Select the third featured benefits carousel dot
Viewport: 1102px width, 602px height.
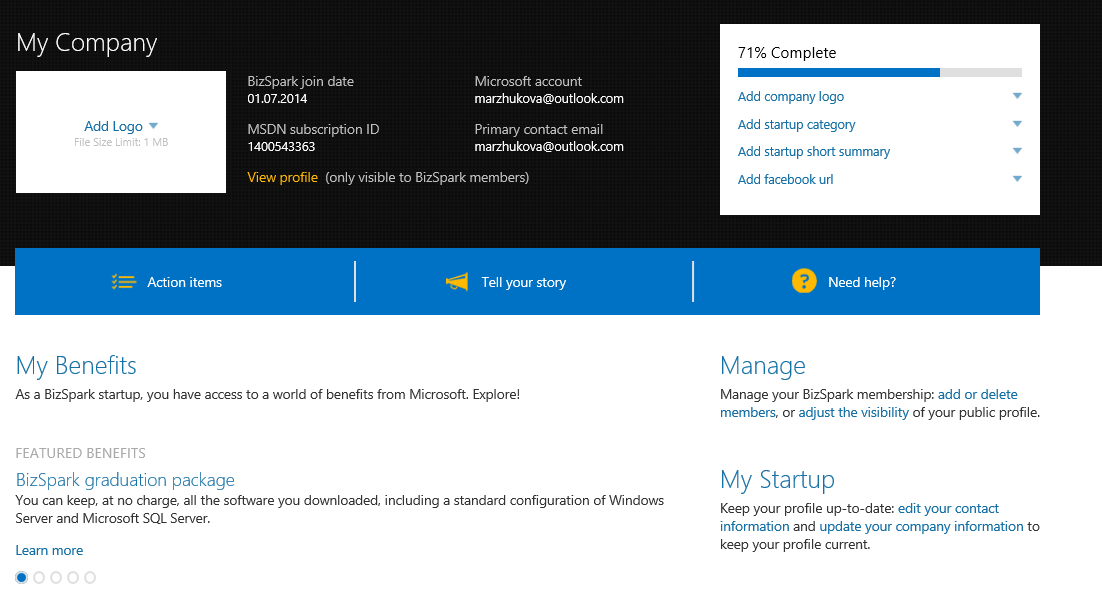(56, 577)
